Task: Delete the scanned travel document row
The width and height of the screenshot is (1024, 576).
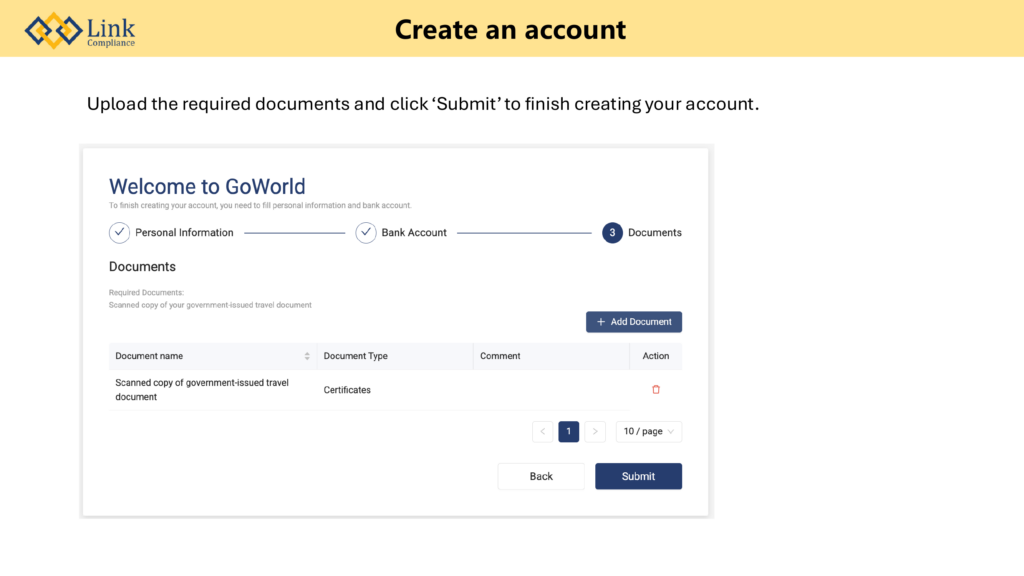Action: point(656,390)
